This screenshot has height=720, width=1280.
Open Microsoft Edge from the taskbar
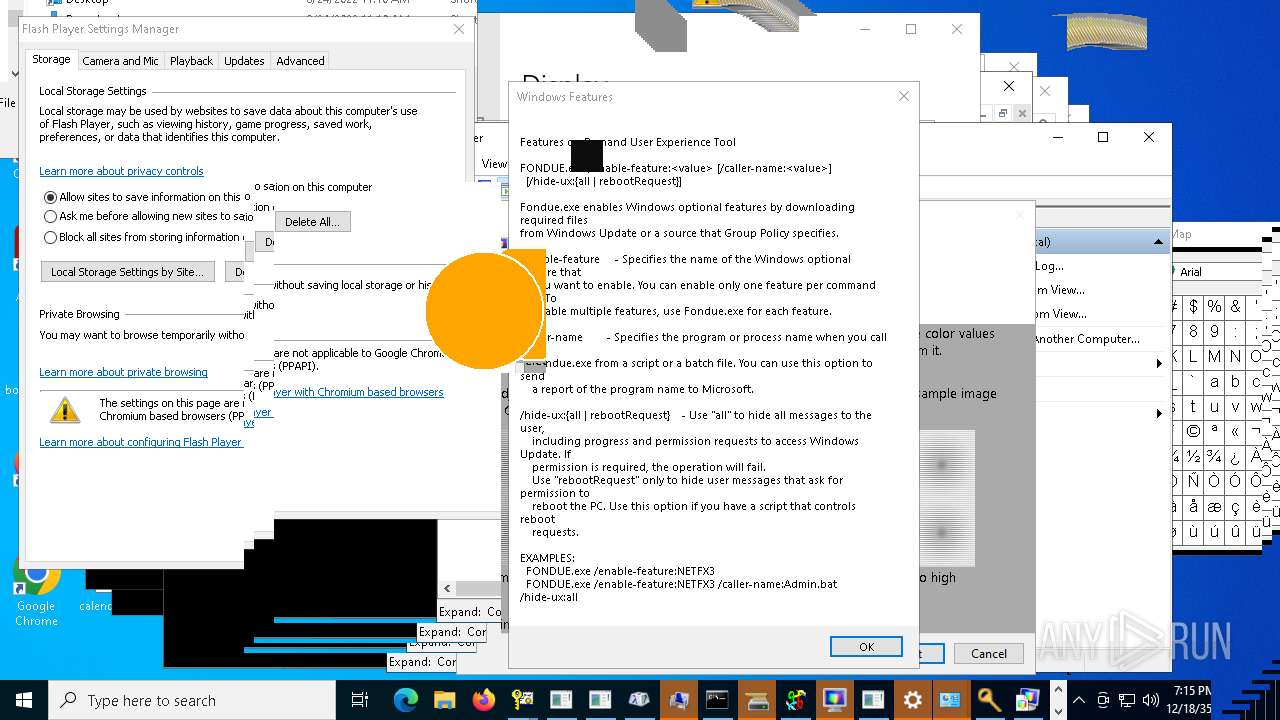click(406, 700)
